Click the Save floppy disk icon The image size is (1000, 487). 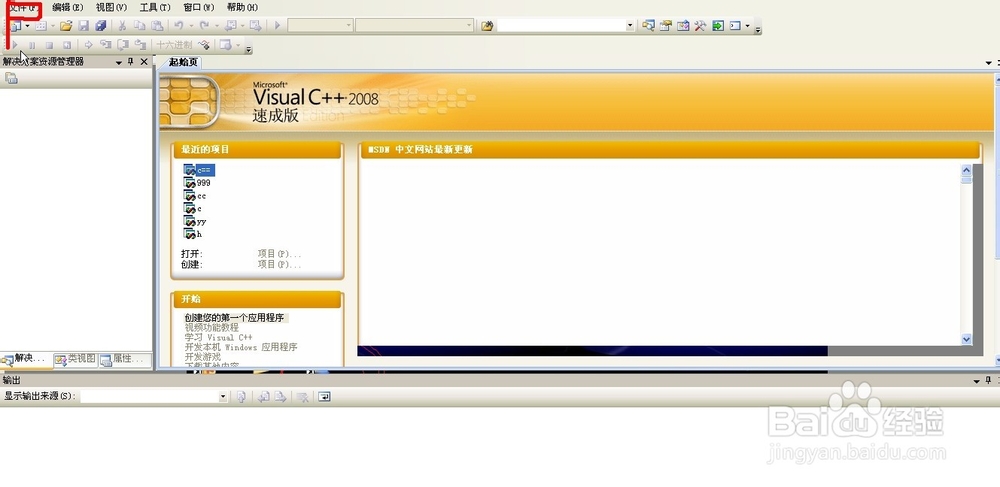[84, 26]
